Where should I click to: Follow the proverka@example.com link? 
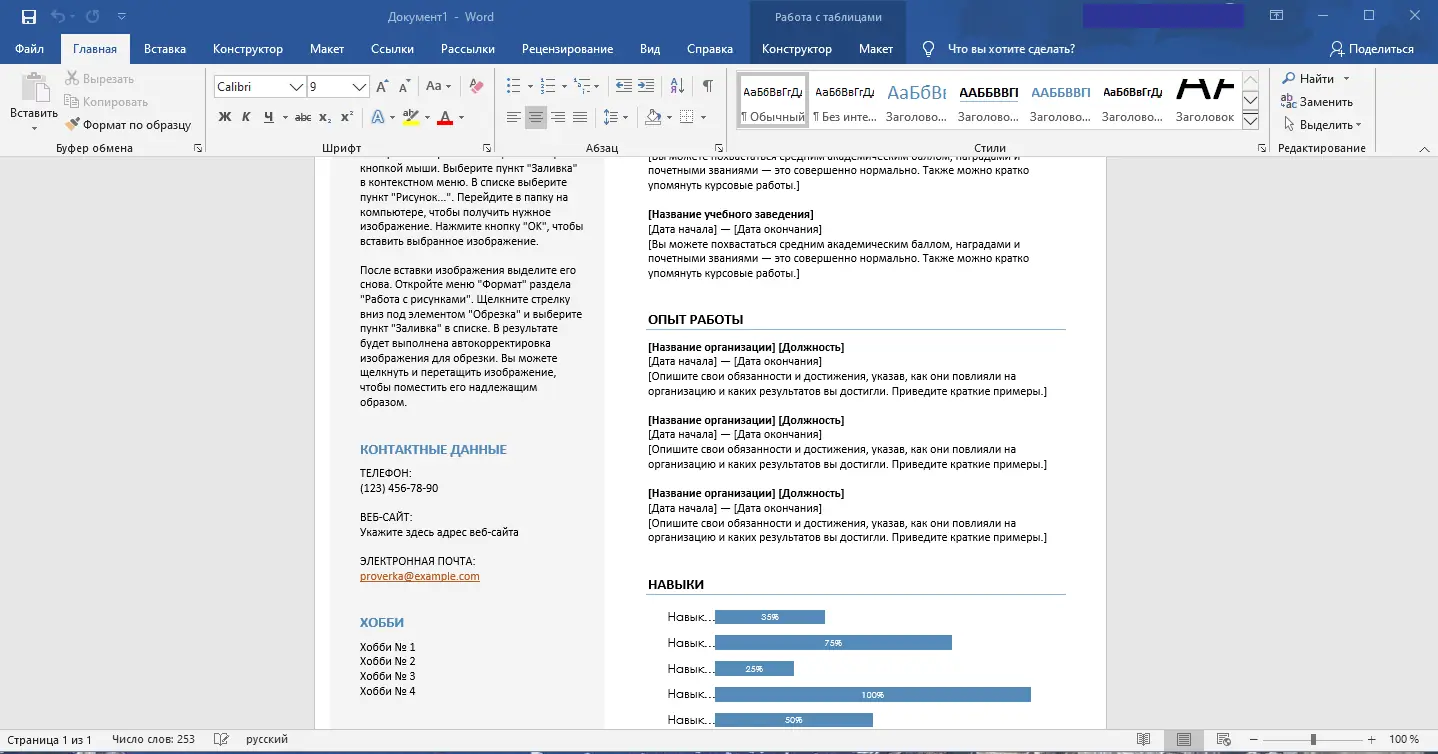(420, 576)
